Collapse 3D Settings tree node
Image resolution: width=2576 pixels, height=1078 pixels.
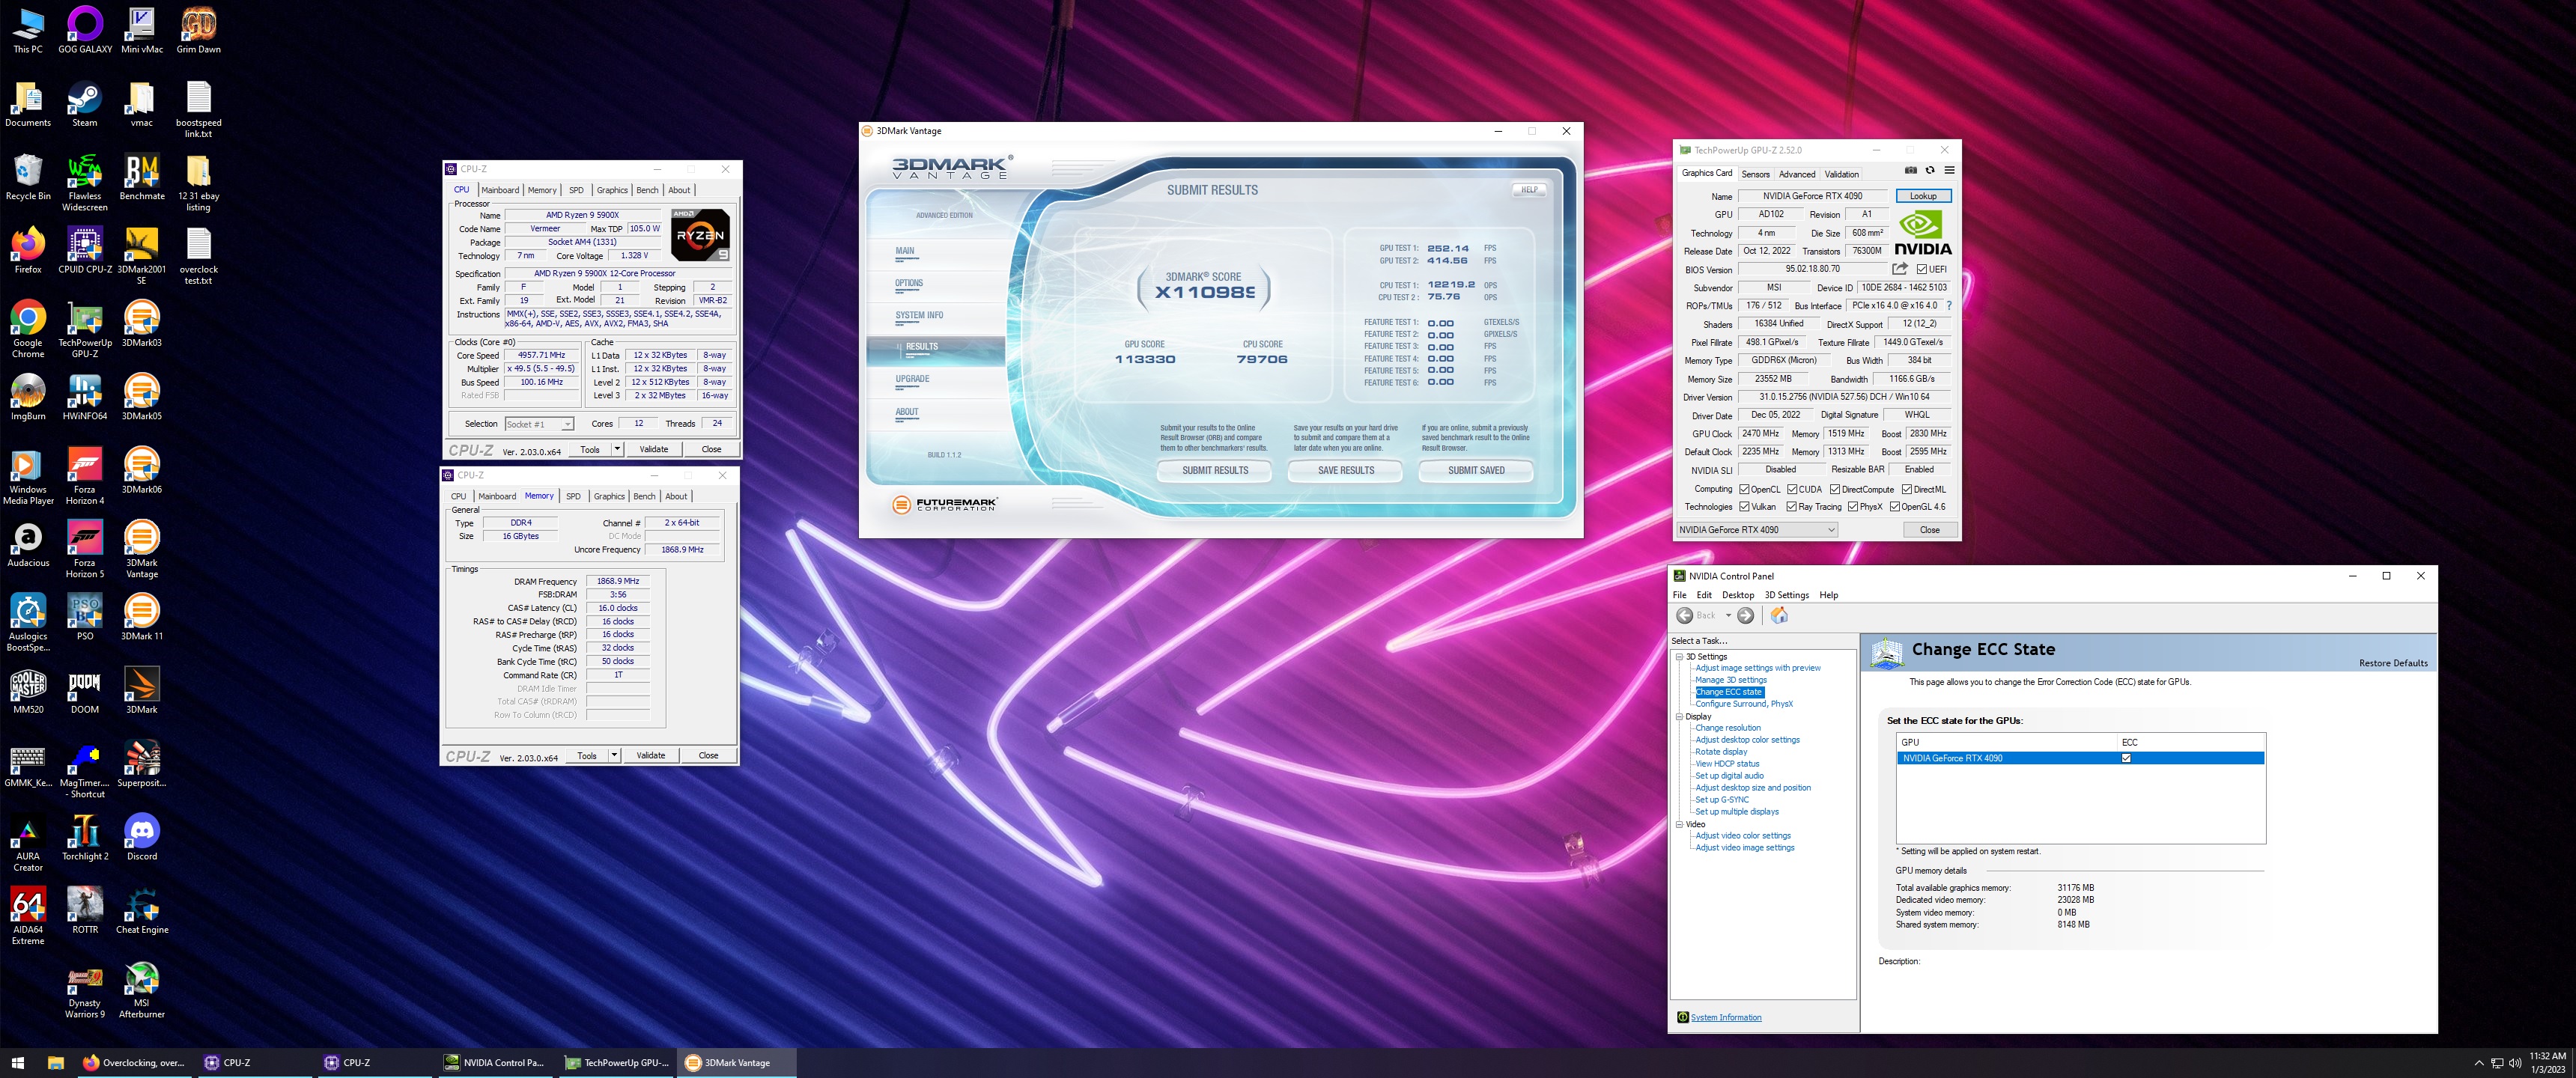coord(1679,657)
